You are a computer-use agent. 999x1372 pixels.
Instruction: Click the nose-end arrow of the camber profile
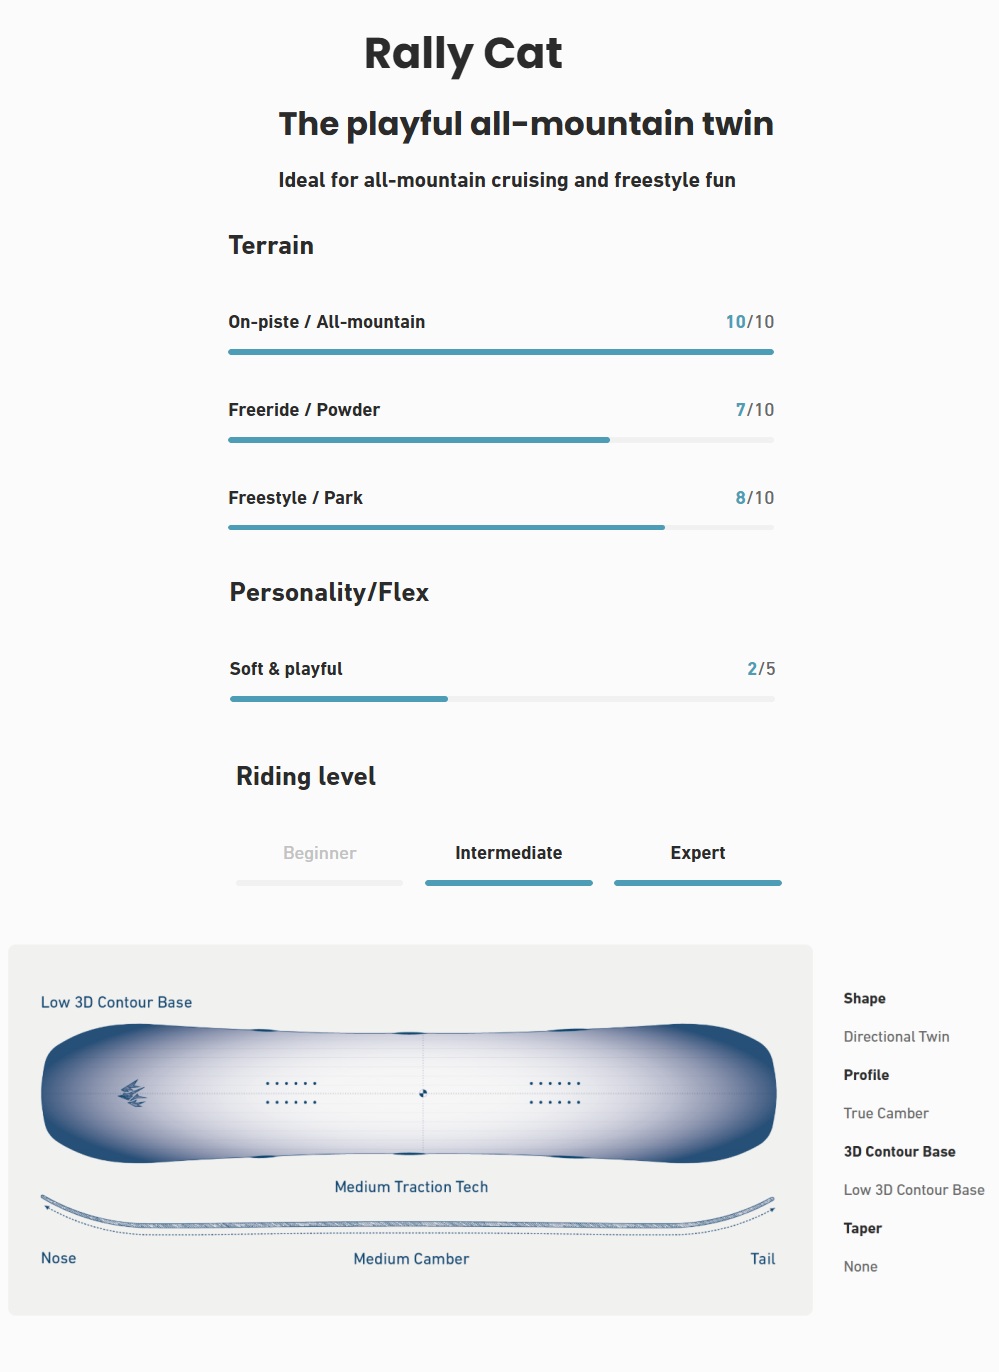46,1206
